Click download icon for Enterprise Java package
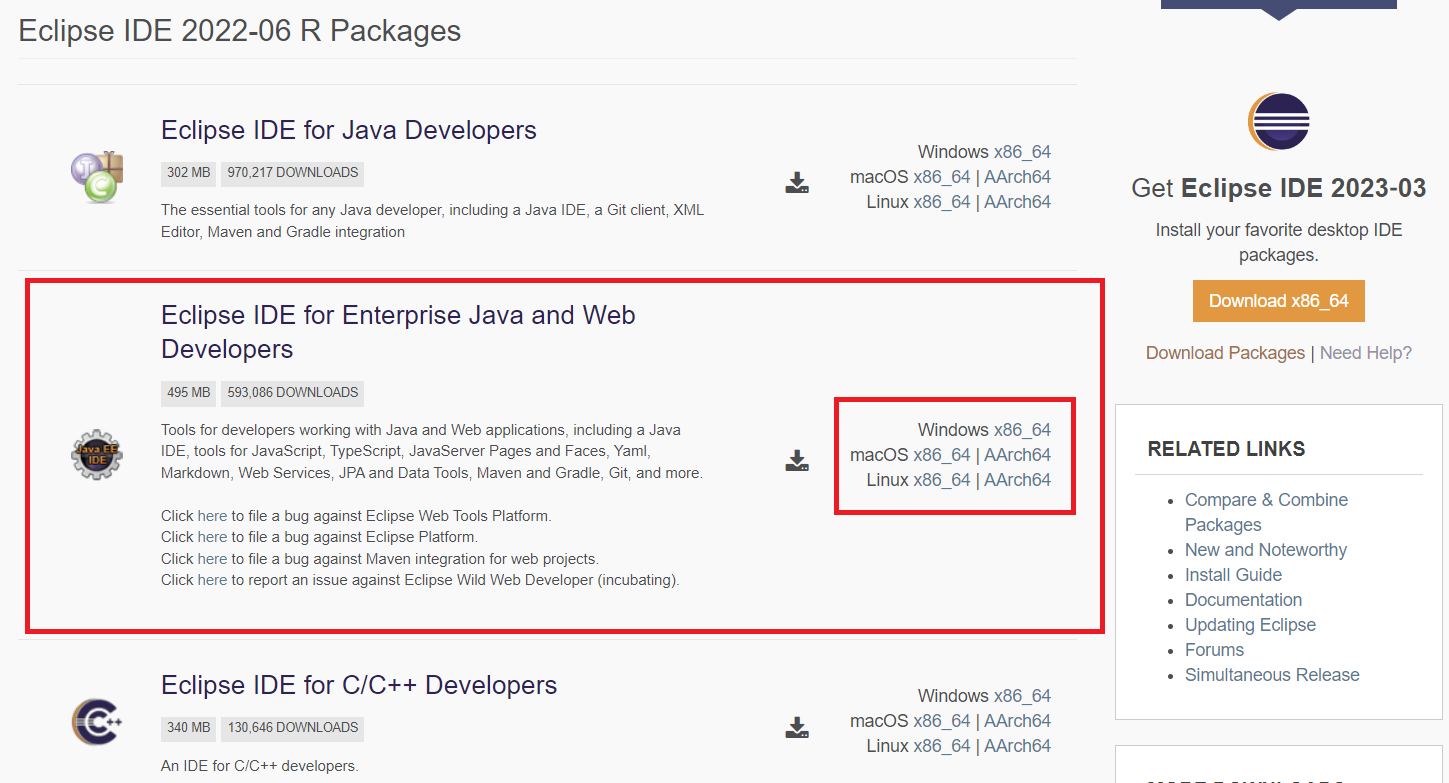Screen dimensions: 1449x783 click(797, 461)
